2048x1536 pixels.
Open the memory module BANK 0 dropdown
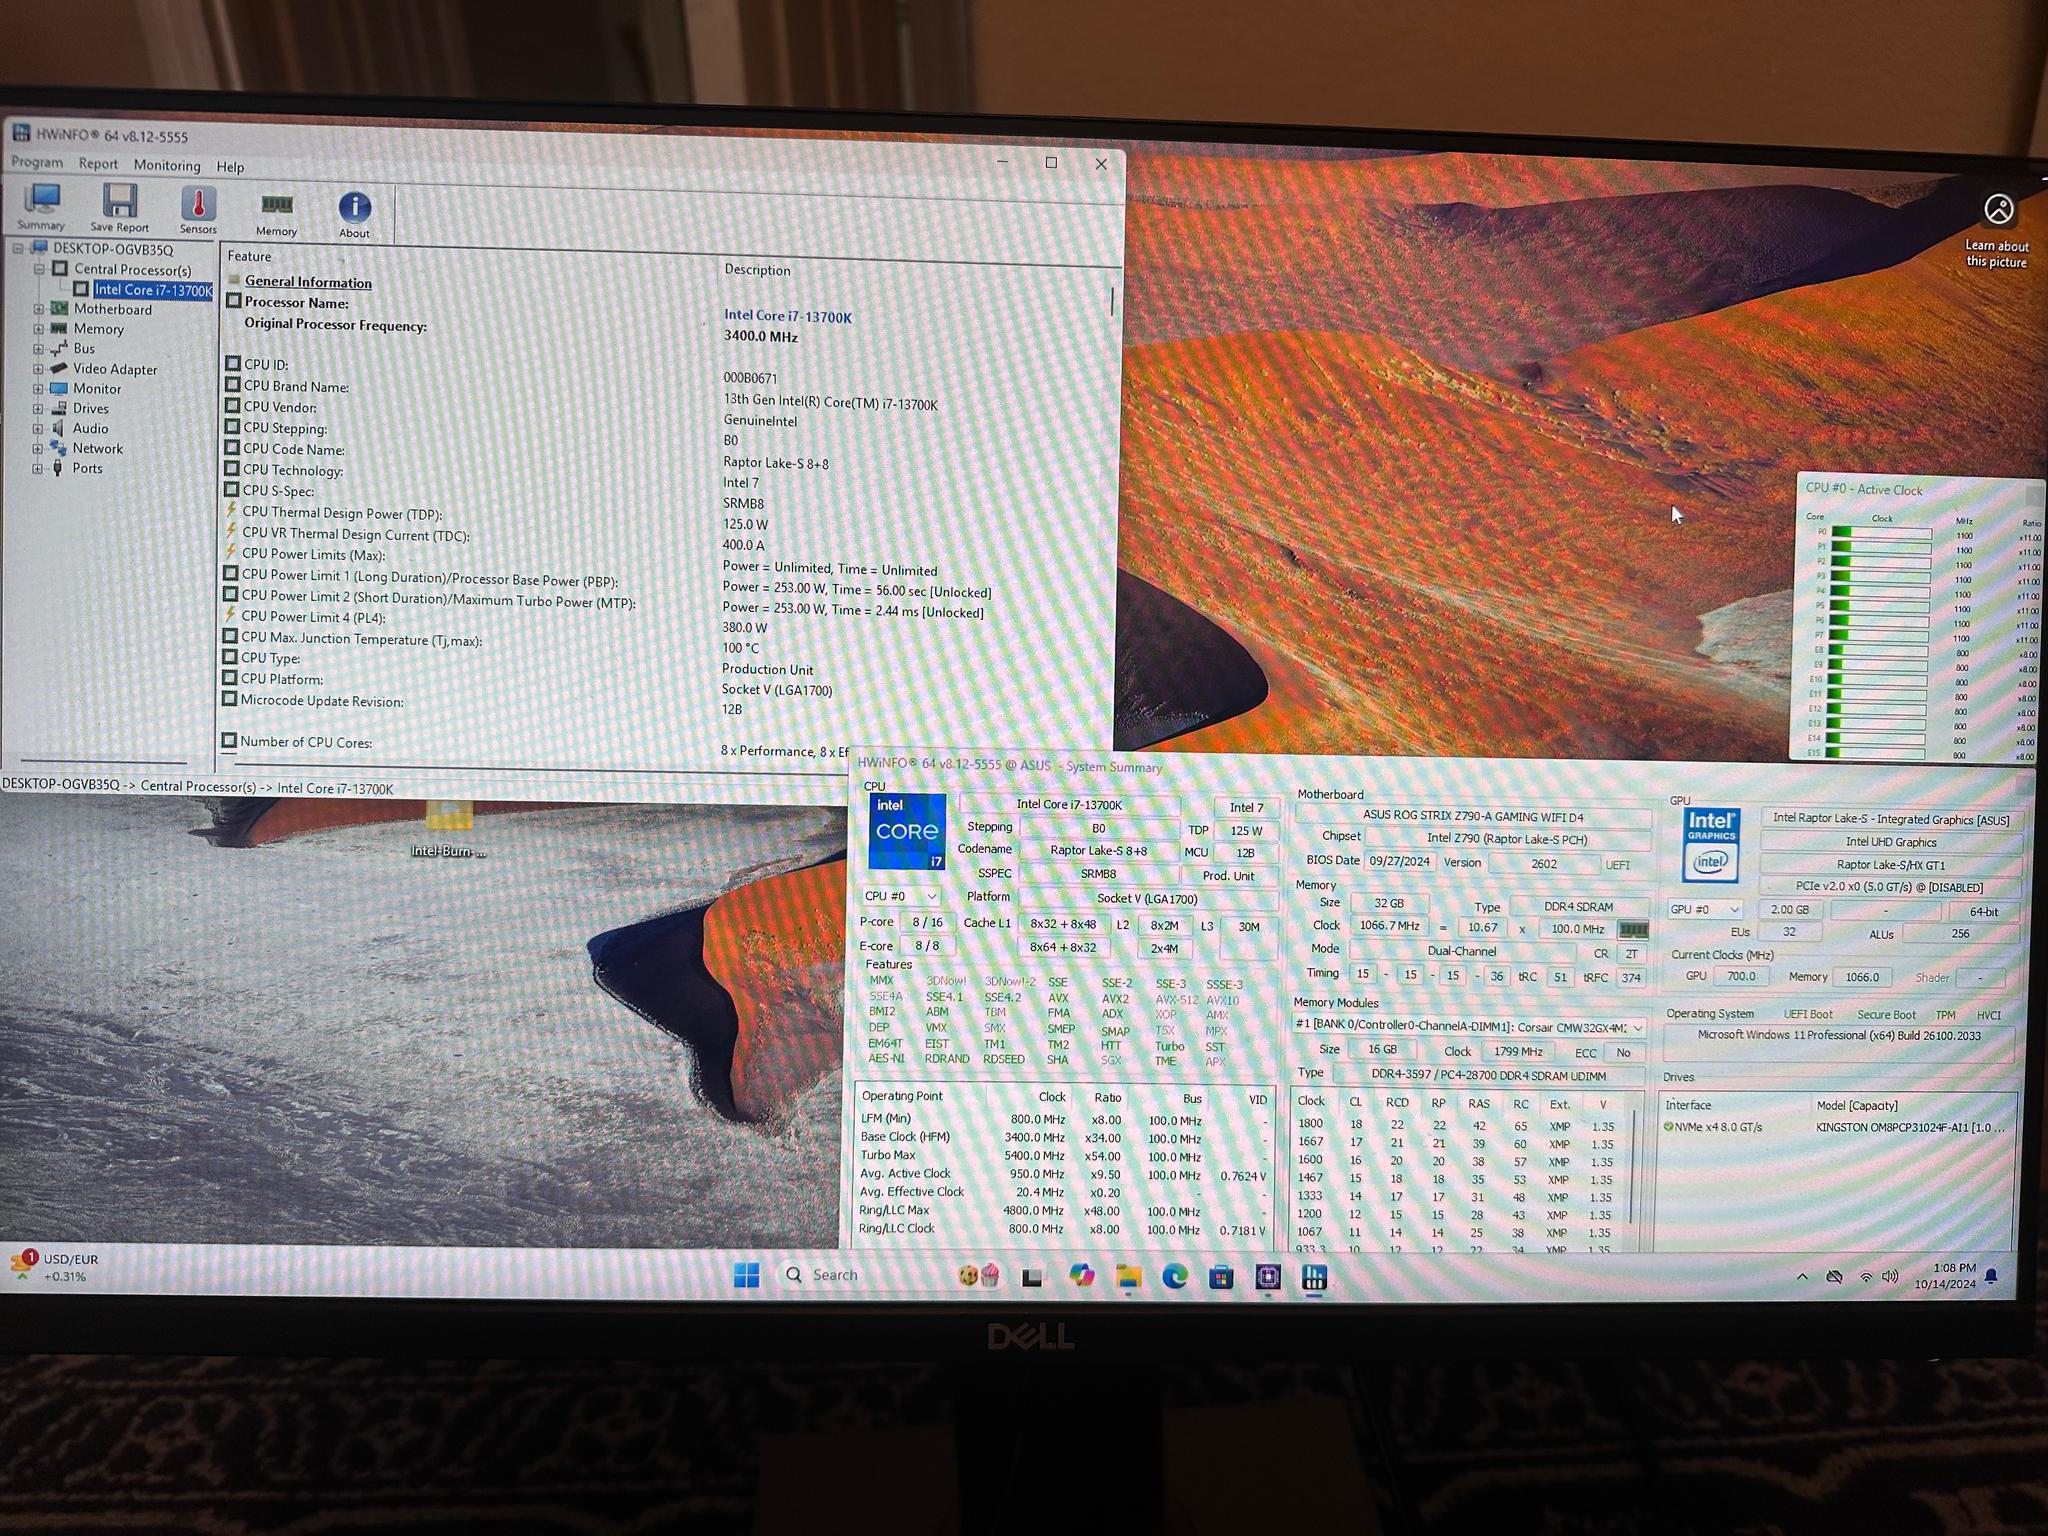pyautogui.click(x=1469, y=1027)
